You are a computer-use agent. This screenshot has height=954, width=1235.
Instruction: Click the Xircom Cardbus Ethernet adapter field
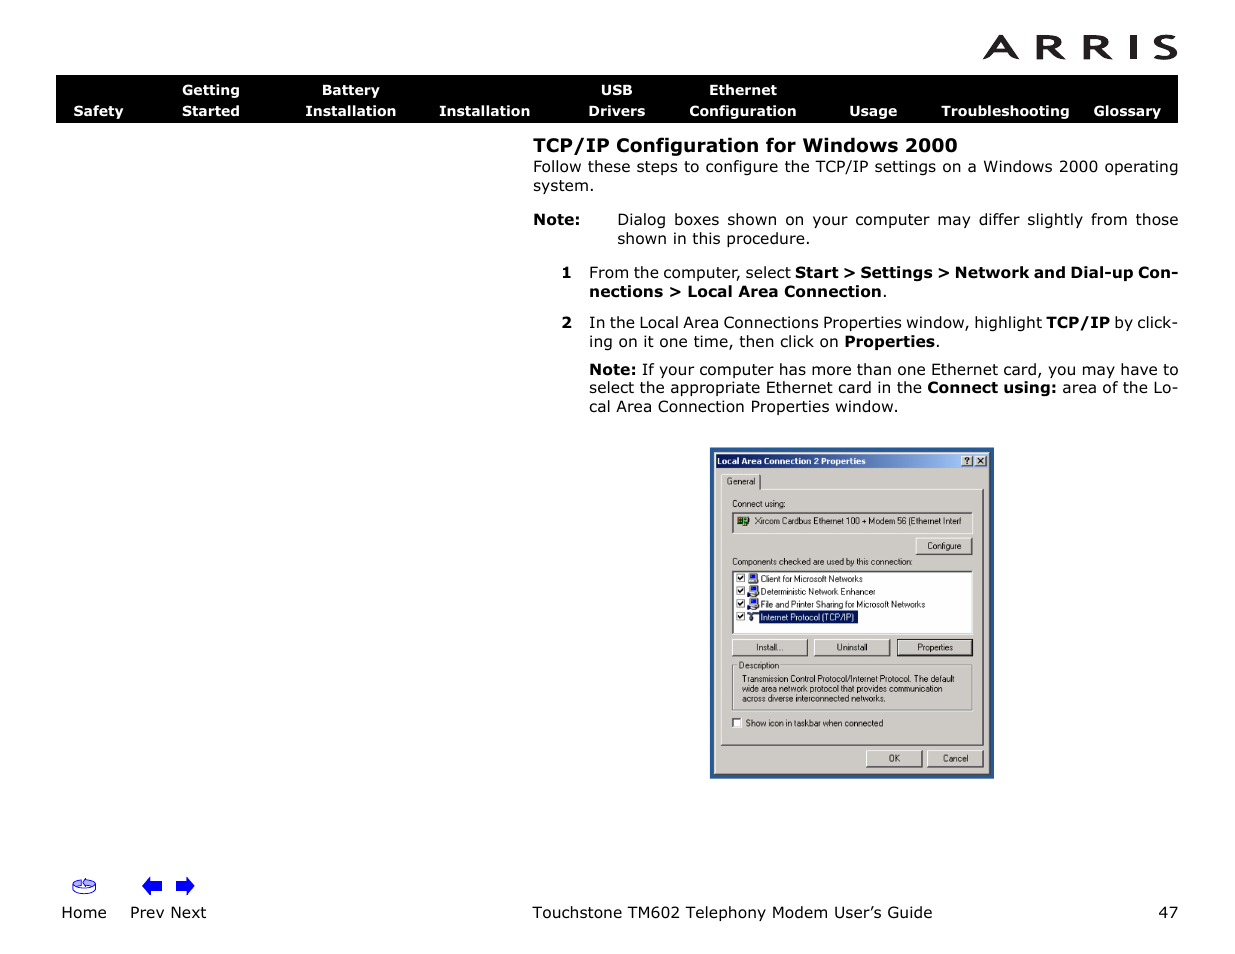tap(852, 521)
